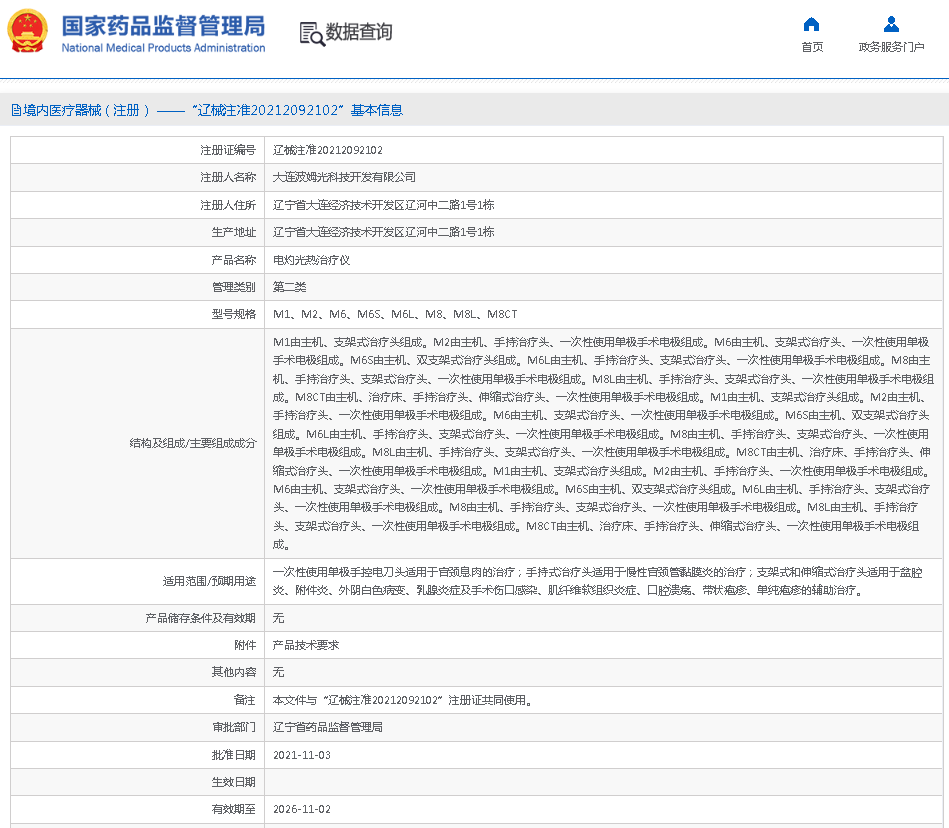Click the 国家药品监督管理局 title
Viewport: 949px width, 828px height.
[163, 26]
